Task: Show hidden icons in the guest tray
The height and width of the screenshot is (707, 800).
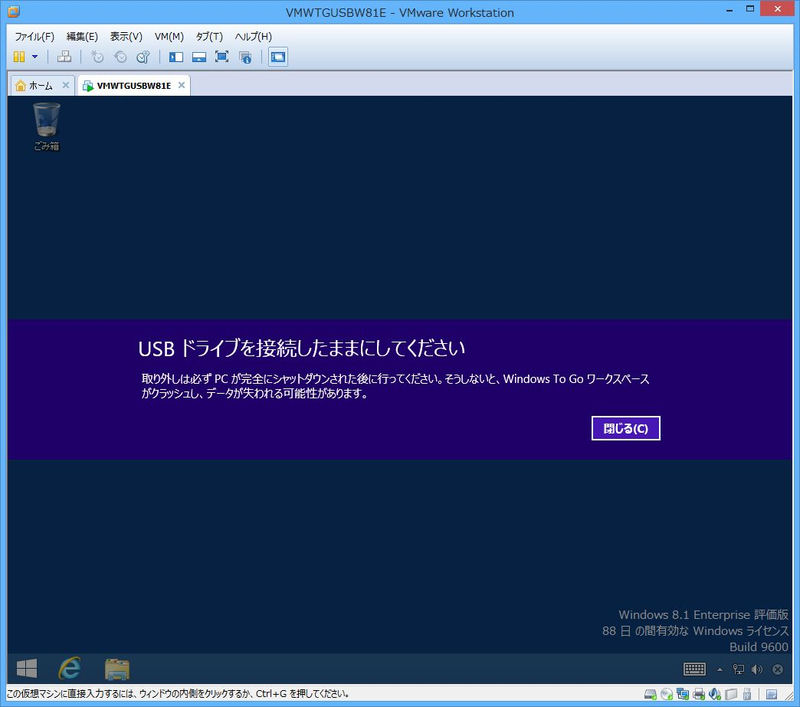Action: (x=720, y=669)
